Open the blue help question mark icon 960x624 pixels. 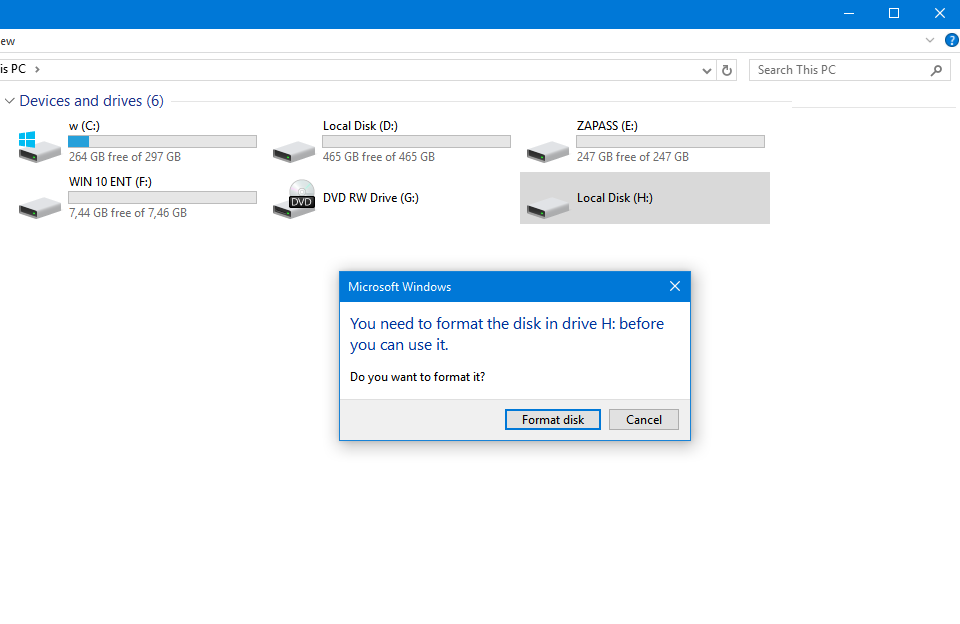[x=952, y=40]
